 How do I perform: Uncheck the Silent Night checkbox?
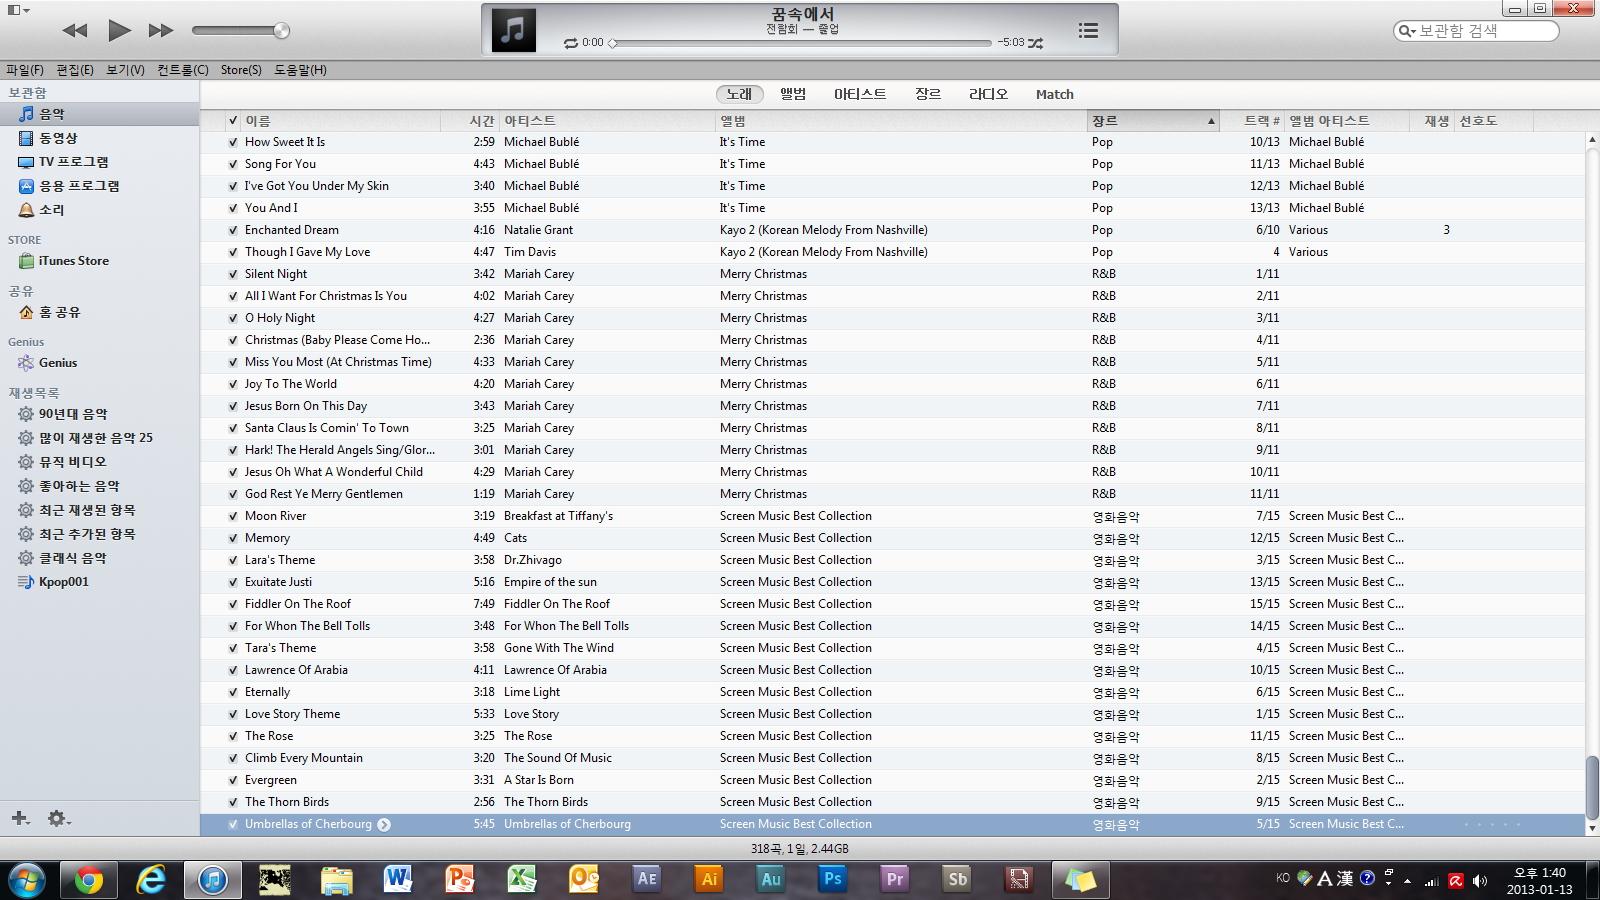[x=233, y=274]
